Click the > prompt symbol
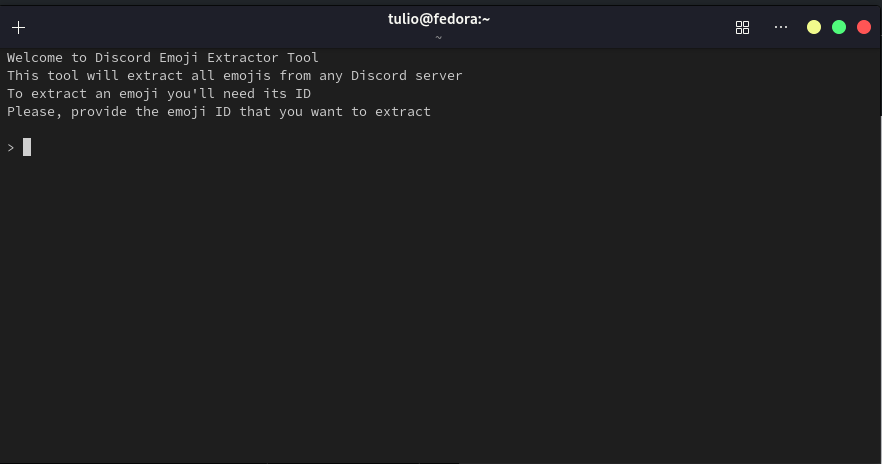This screenshot has height=464, width=882. 11,148
